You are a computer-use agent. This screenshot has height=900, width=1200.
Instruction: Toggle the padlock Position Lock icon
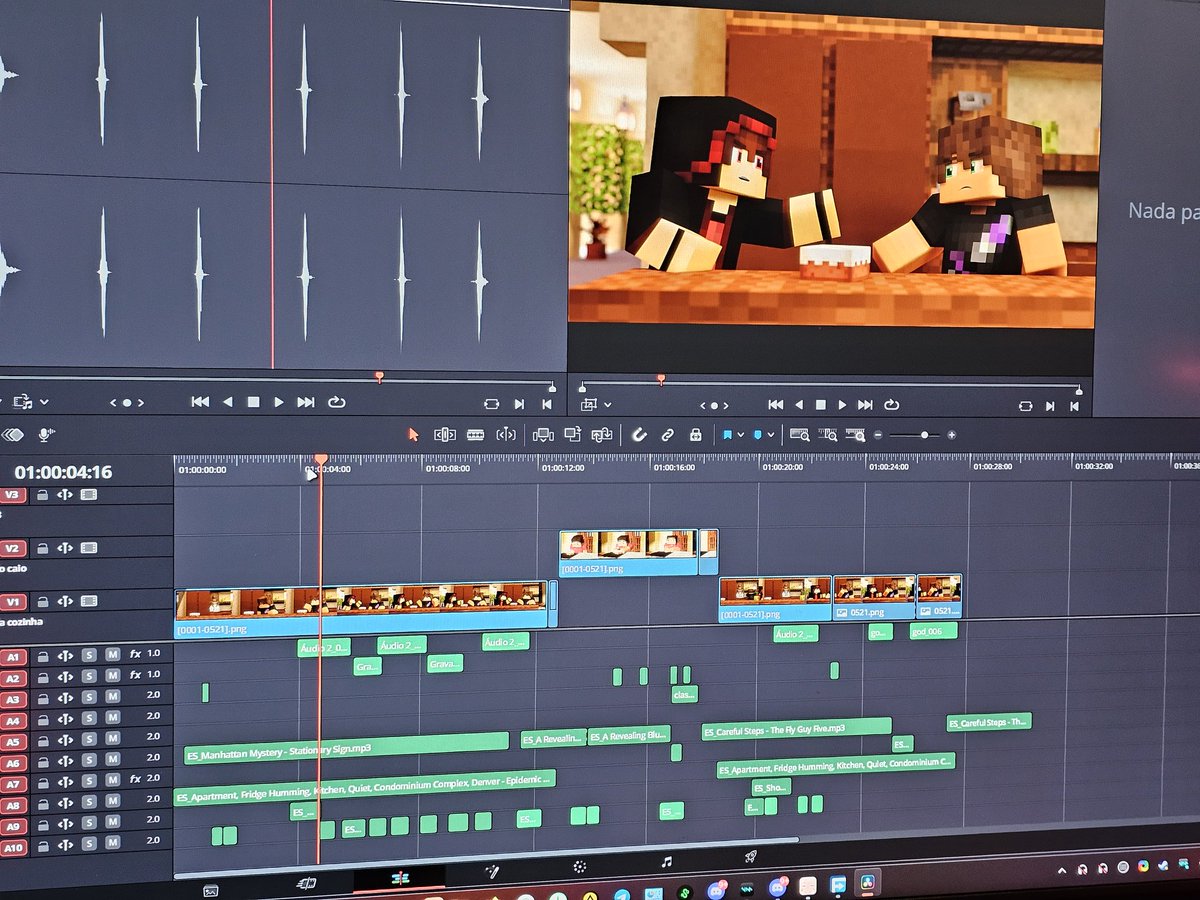tap(695, 435)
